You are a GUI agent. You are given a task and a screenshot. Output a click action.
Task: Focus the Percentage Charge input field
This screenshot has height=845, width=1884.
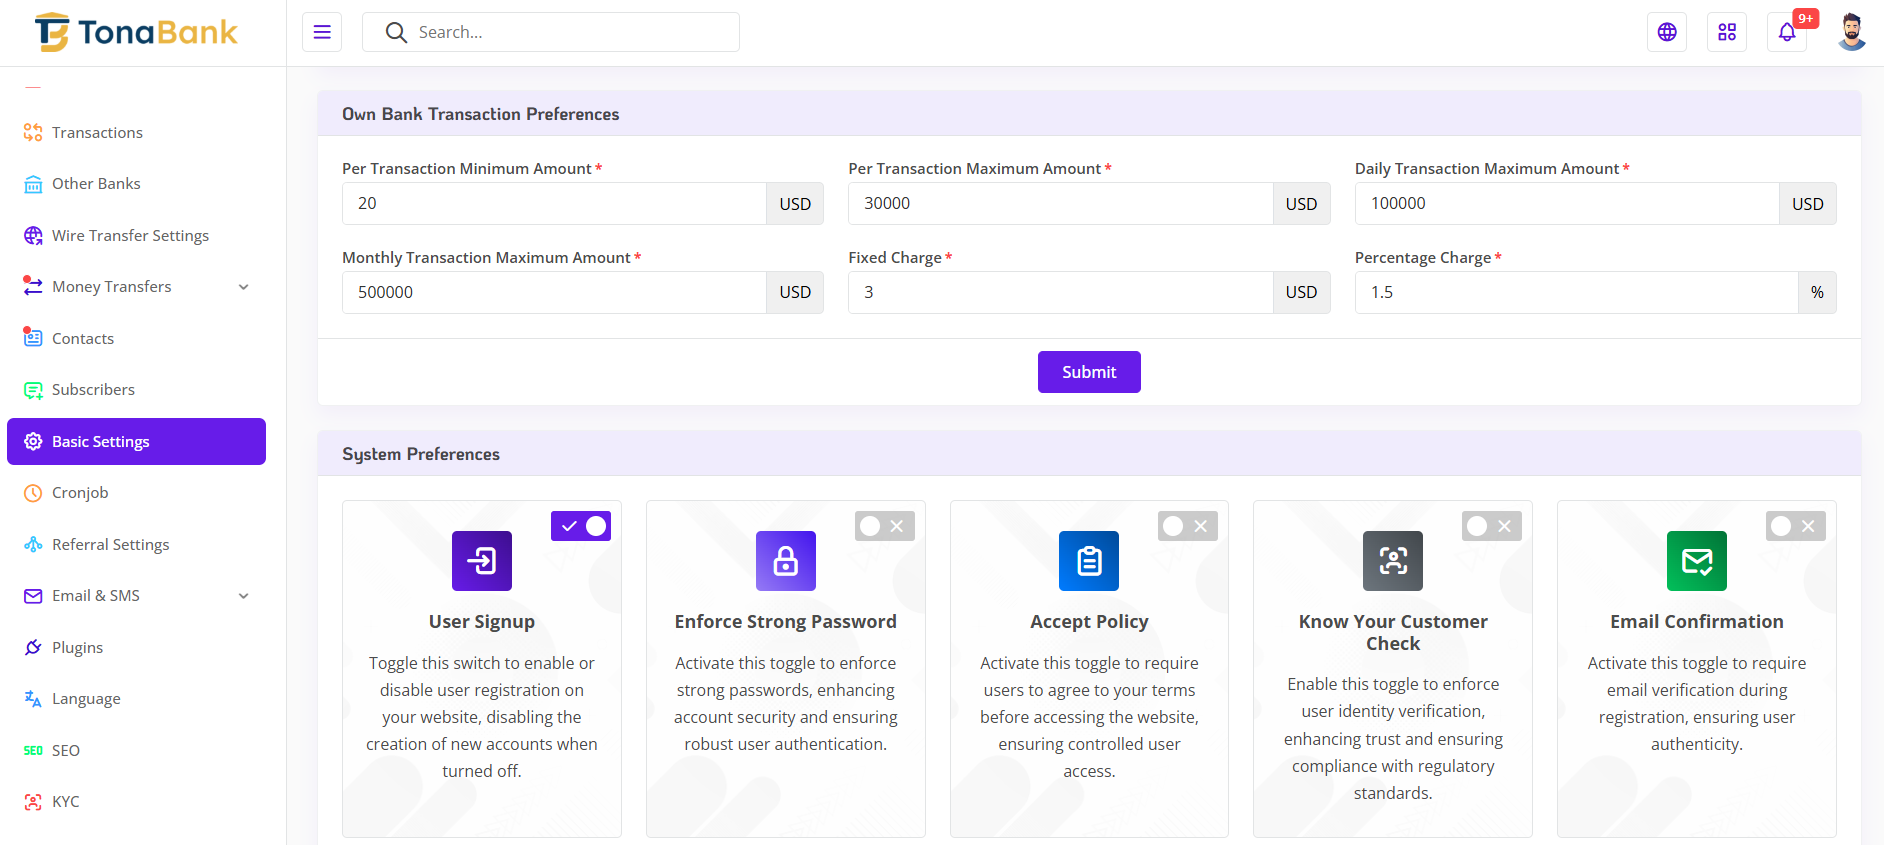[x=1576, y=293]
